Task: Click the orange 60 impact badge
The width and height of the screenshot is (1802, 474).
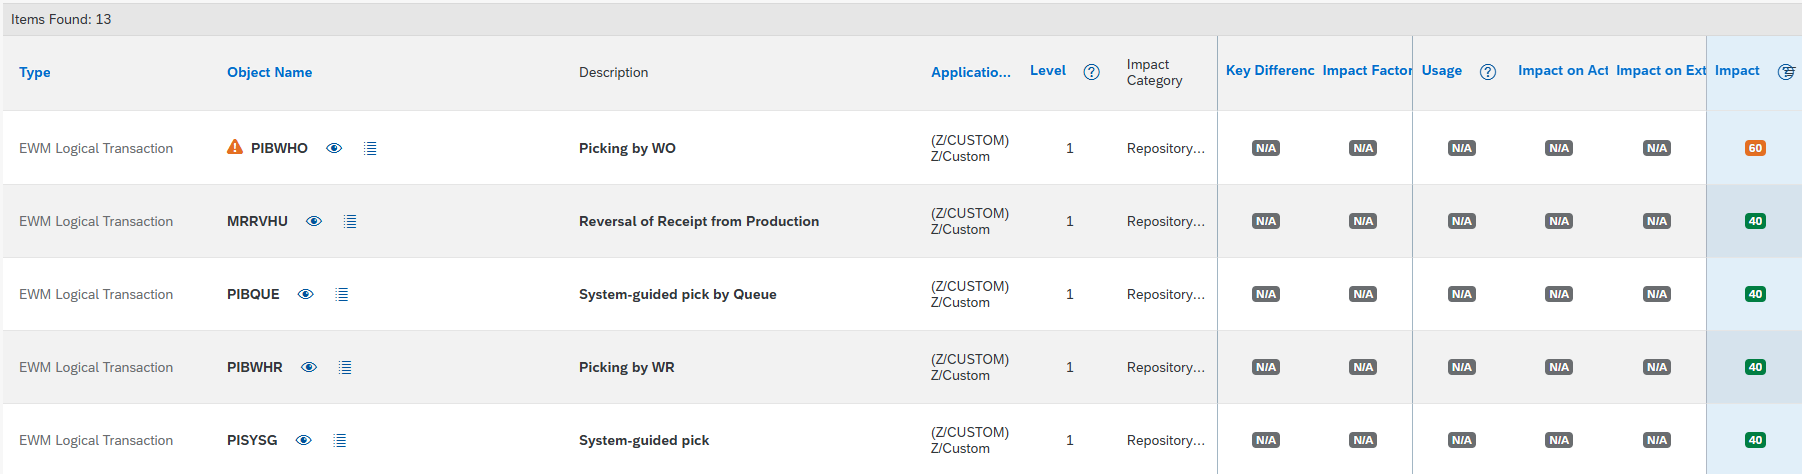Action: pyautogui.click(x=1755, y=148)
